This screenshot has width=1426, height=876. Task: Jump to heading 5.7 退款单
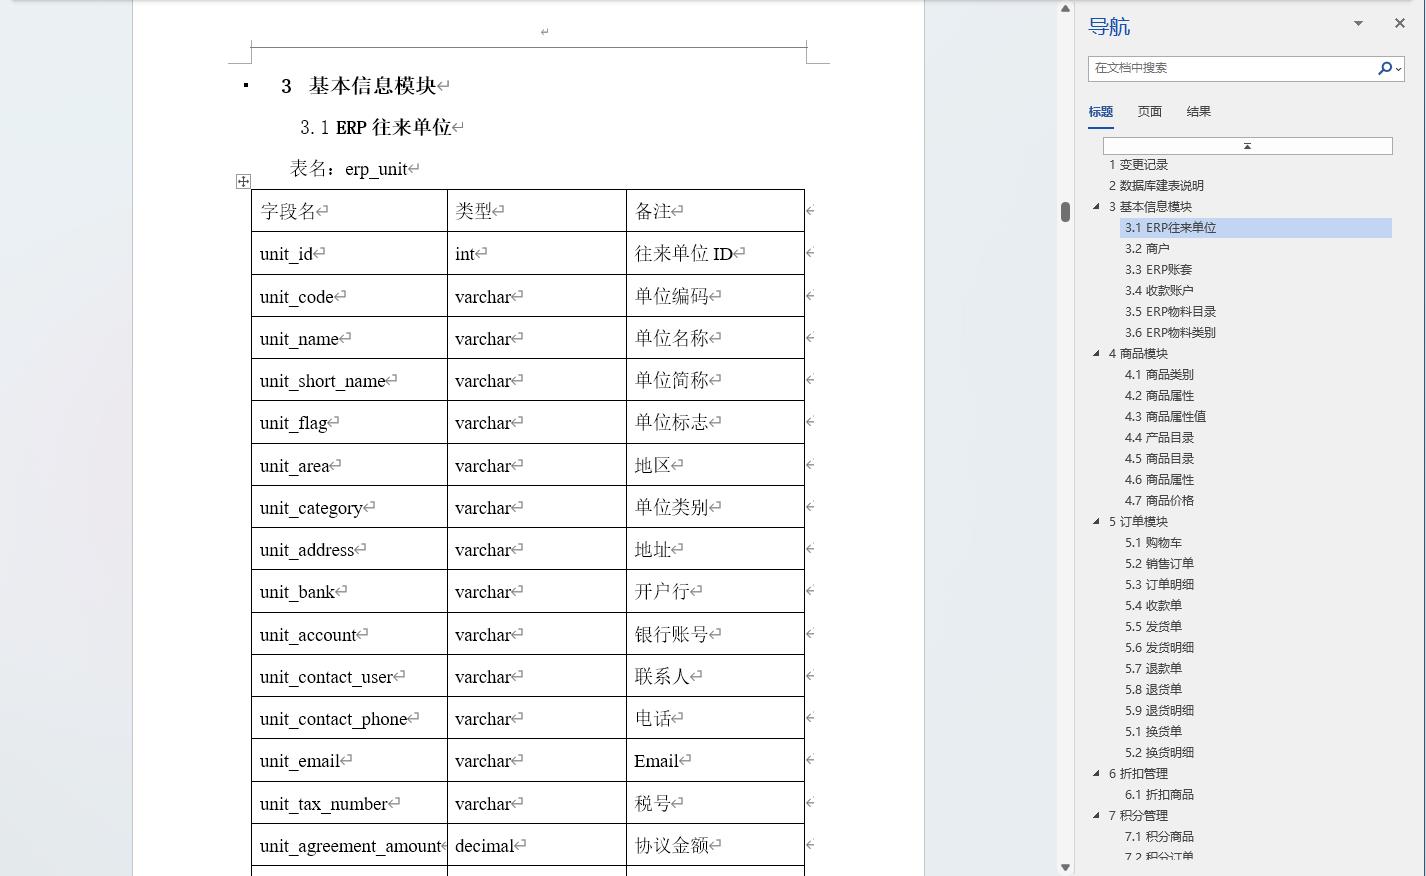1153,669
